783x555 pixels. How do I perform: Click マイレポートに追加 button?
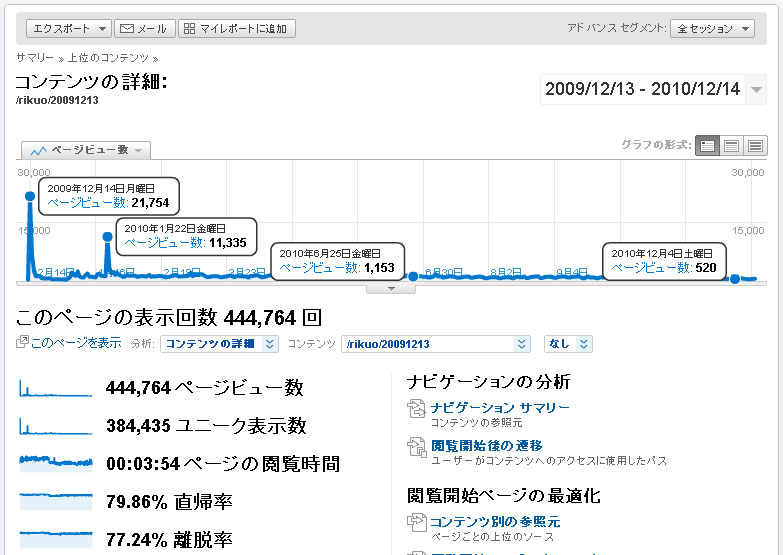(x=237, y=28)
